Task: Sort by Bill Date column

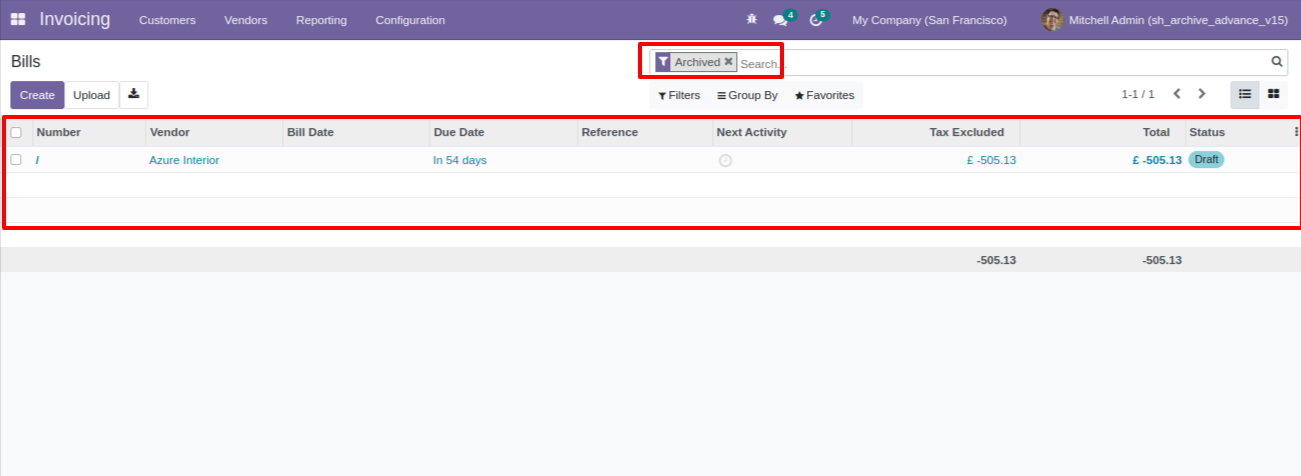Action: [356, 132]
